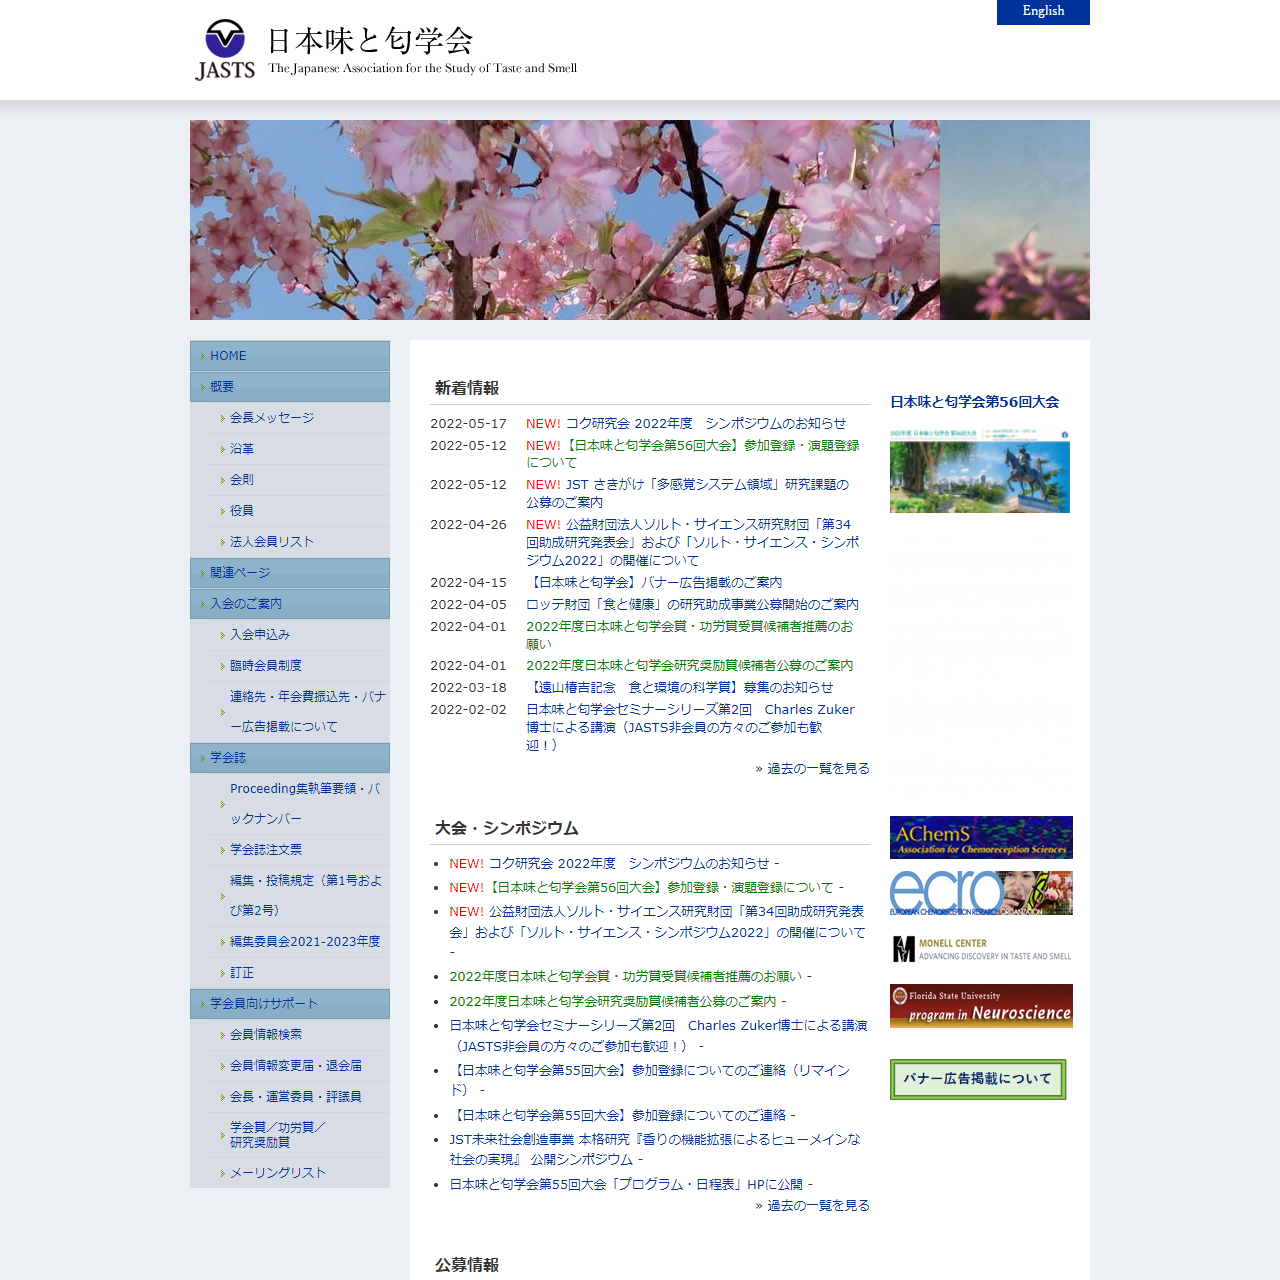The width and height of the screenshot is (1280, 1280).
Task: Click the JASTS logo icon
Action: 225,49
